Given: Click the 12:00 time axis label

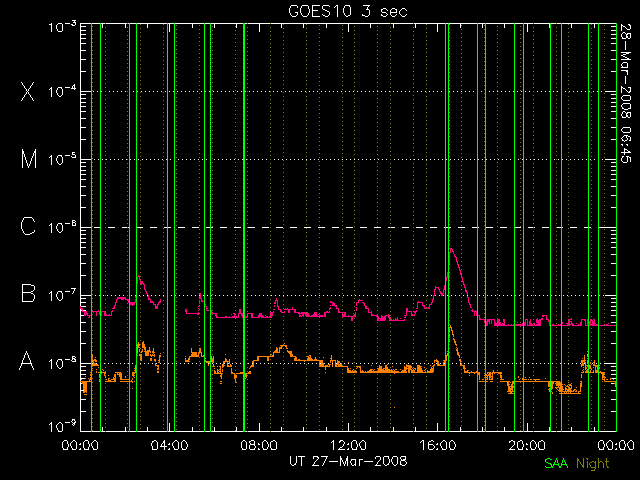Looking at the screenshot, I should [x=348, y=444].
